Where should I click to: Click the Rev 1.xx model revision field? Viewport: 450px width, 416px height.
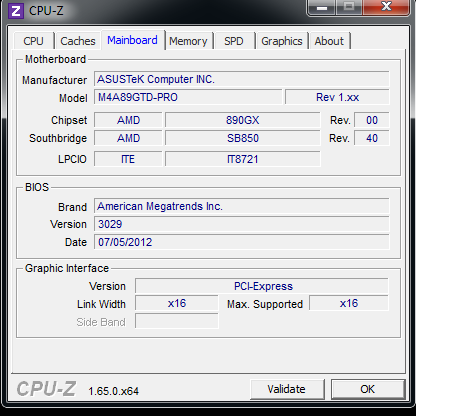[337, 97]
